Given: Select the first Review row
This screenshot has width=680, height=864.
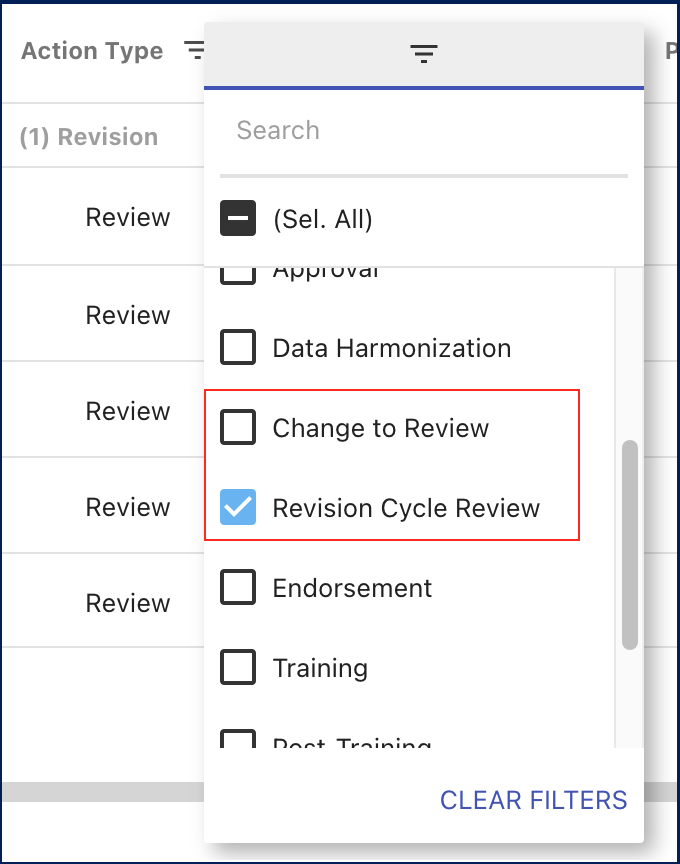Looking at the screenshot, I should pyautogui.click(x=128, y=218).
